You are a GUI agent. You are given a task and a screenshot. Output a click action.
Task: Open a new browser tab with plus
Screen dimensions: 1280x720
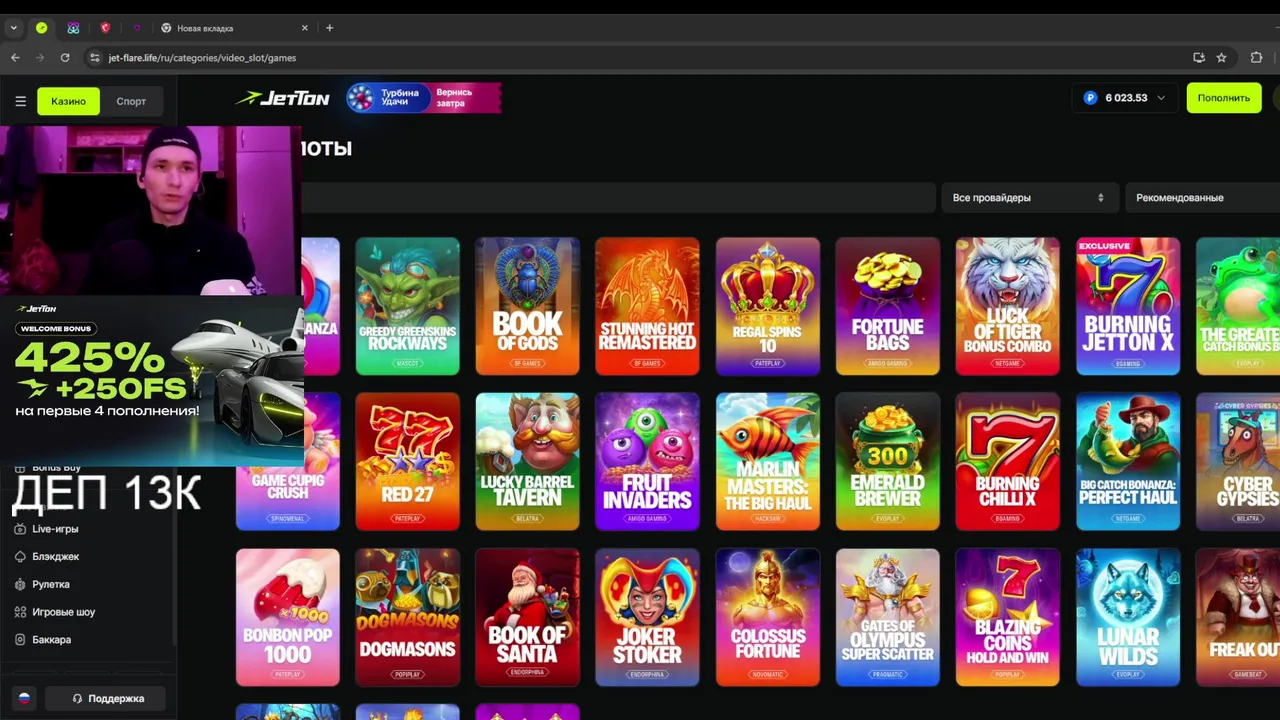point(329,28)
